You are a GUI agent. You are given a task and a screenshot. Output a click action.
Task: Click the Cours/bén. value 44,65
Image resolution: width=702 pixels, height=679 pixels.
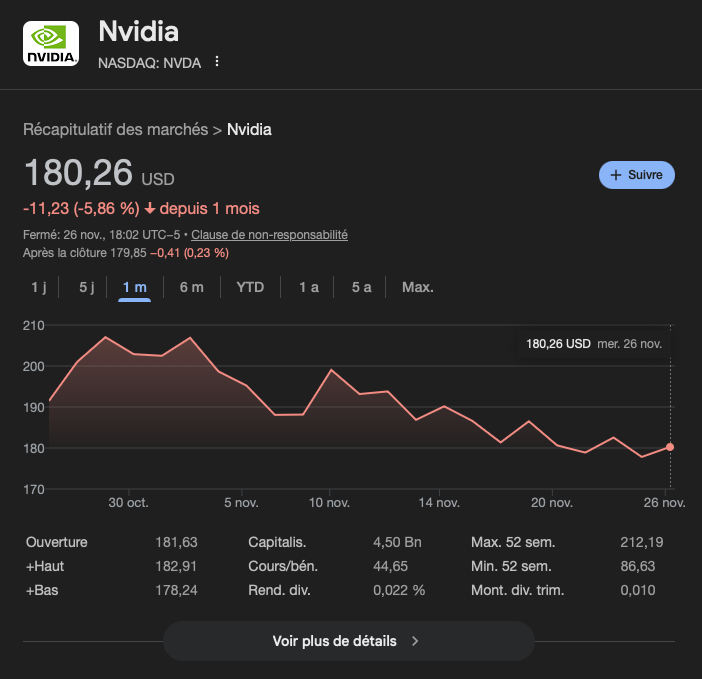tap(390, 566)
